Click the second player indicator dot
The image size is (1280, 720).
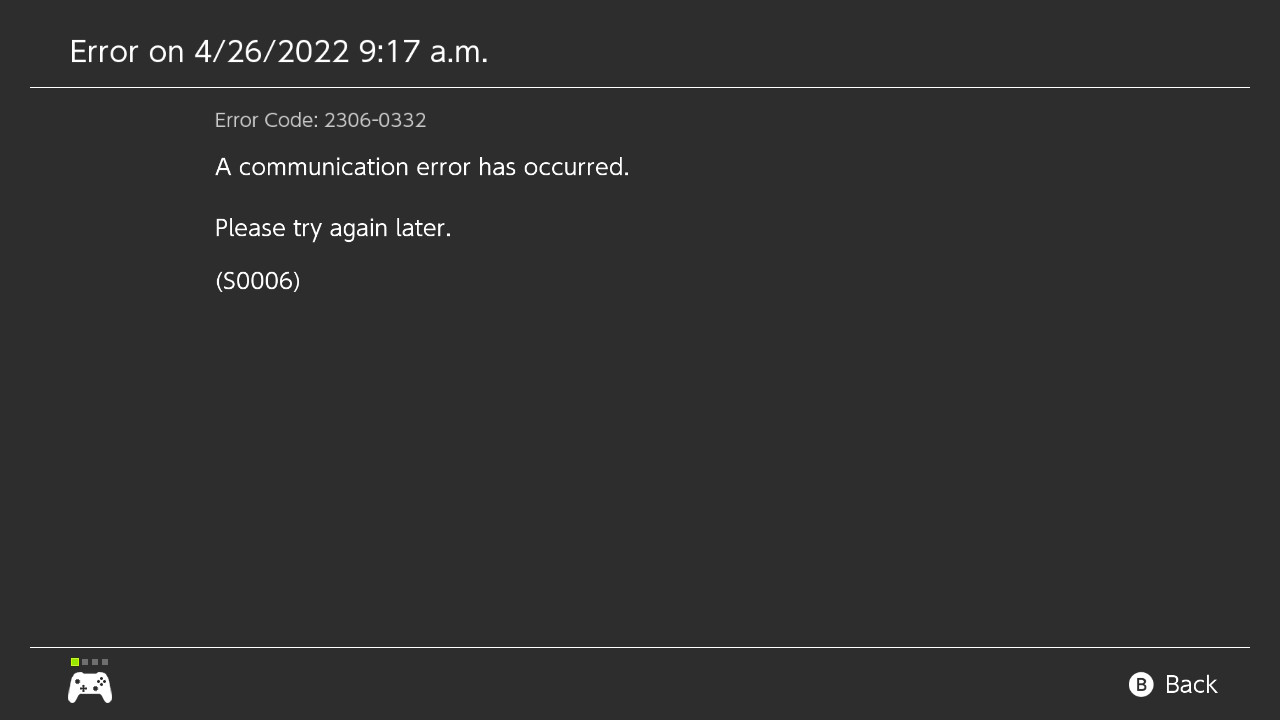(85, 662)
